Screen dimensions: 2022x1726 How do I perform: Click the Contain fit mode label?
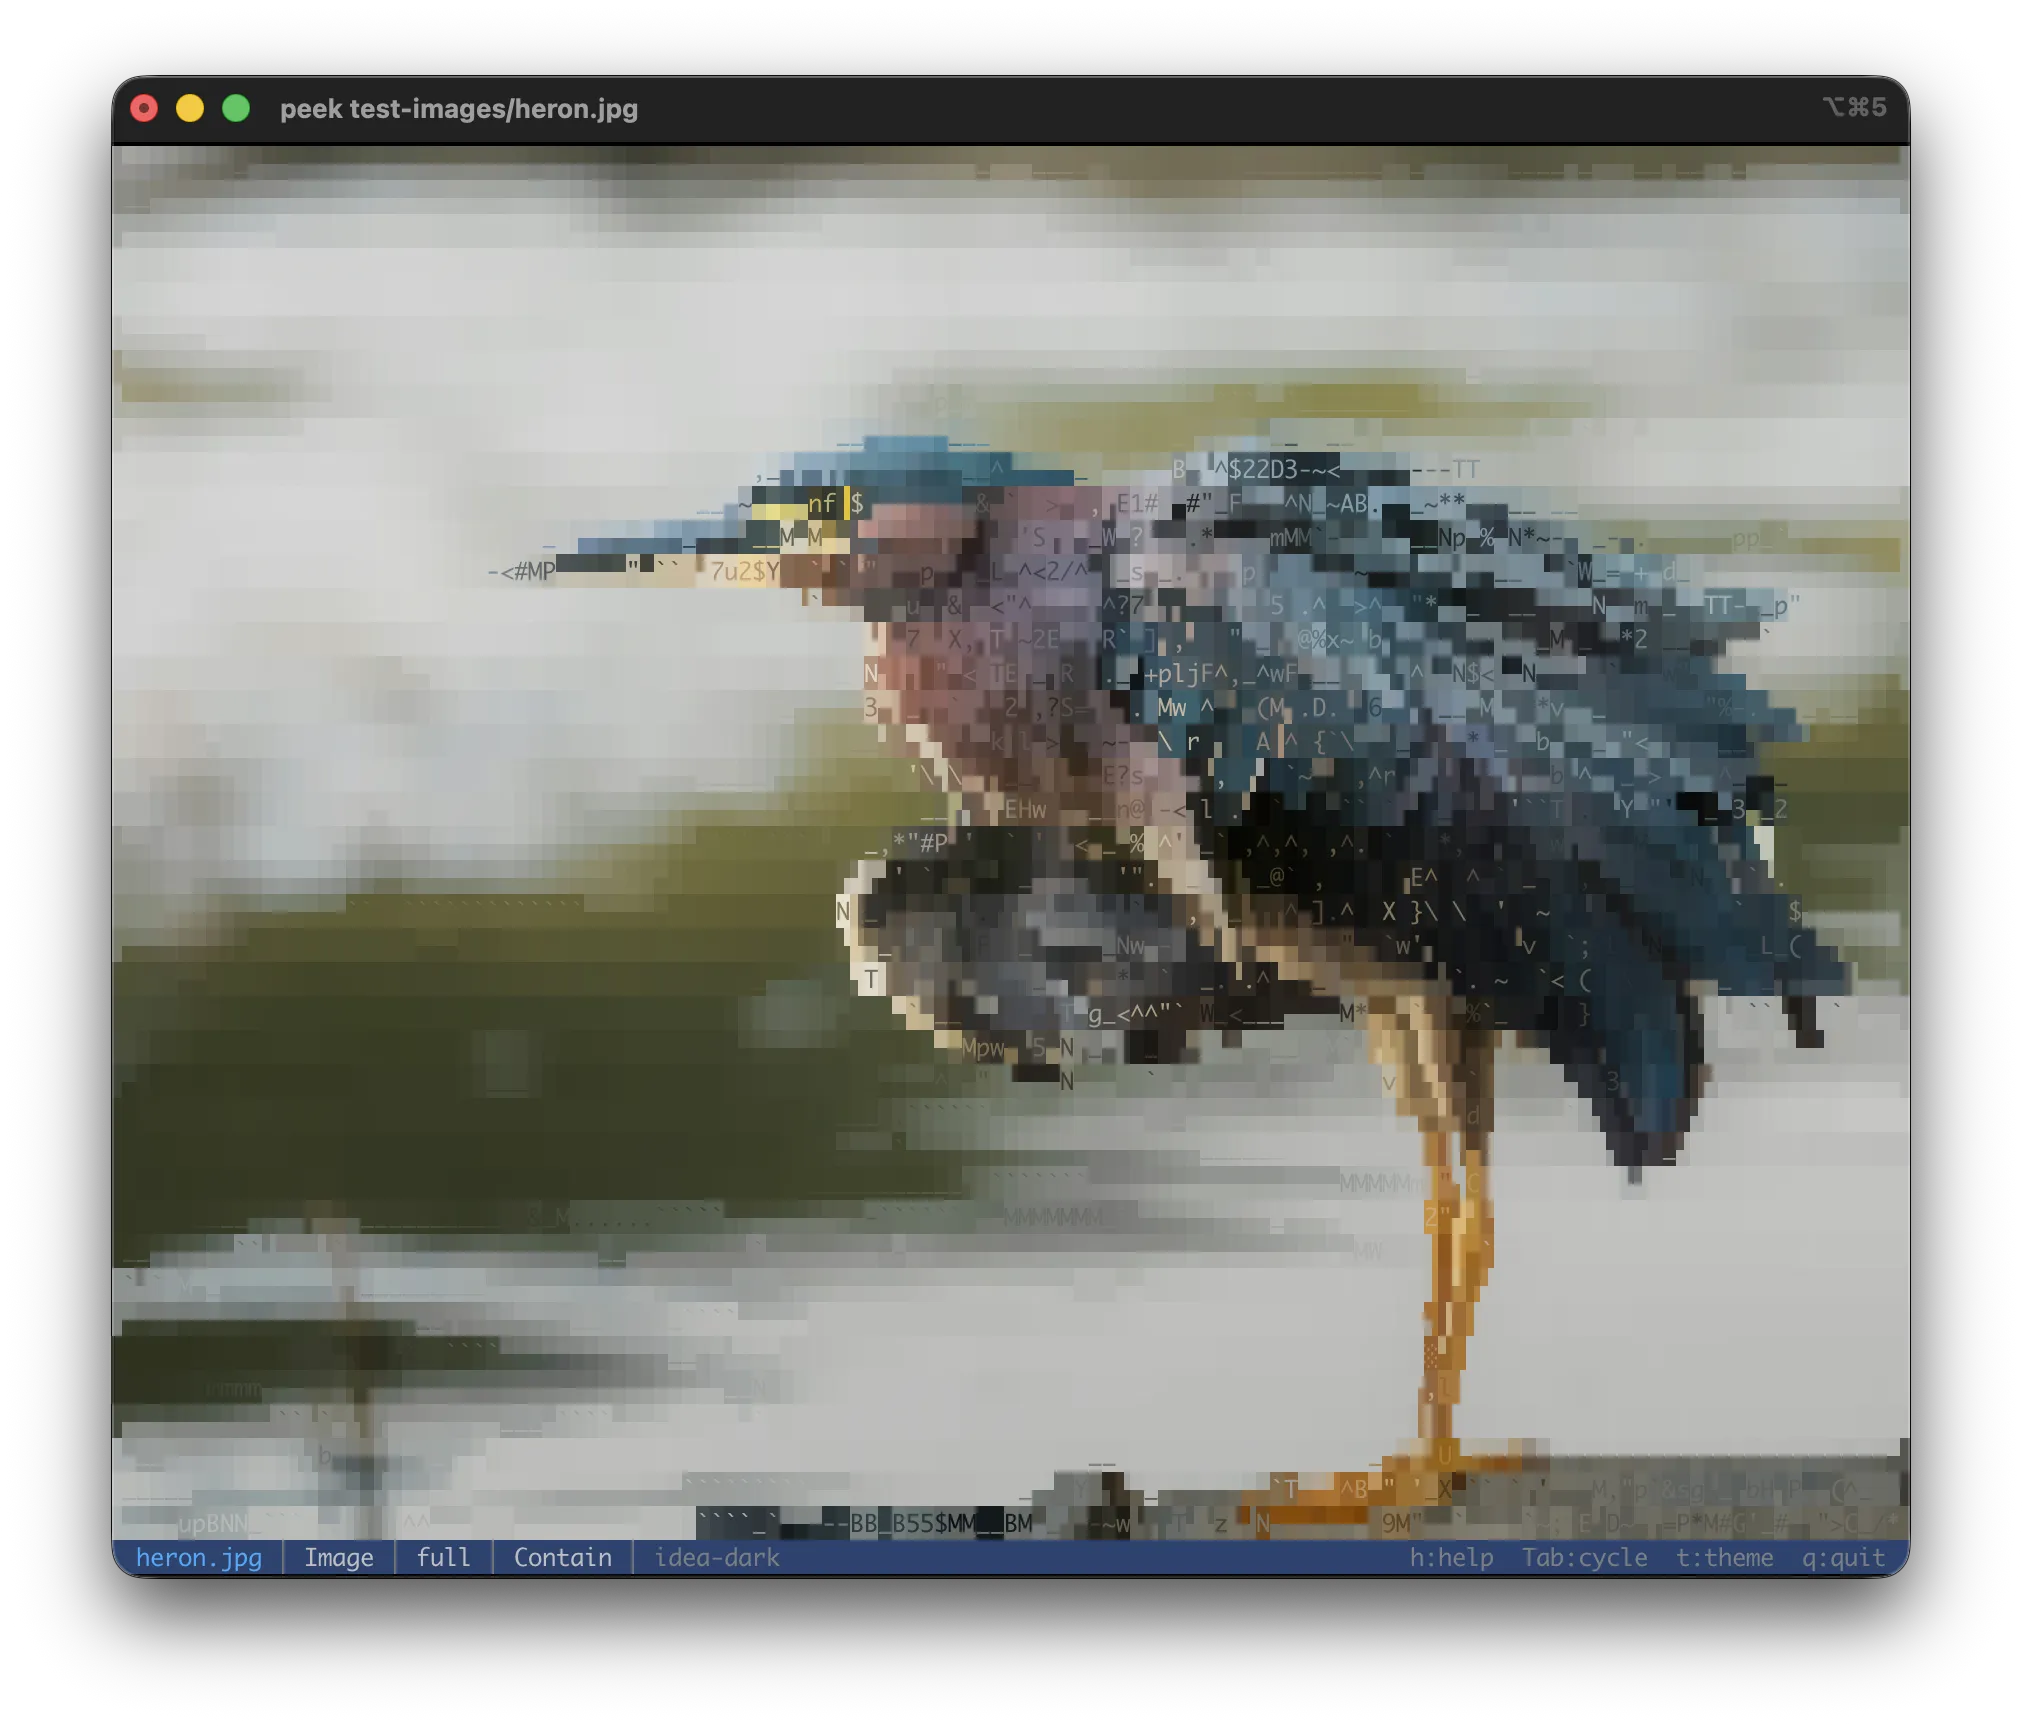(562, 1557)
